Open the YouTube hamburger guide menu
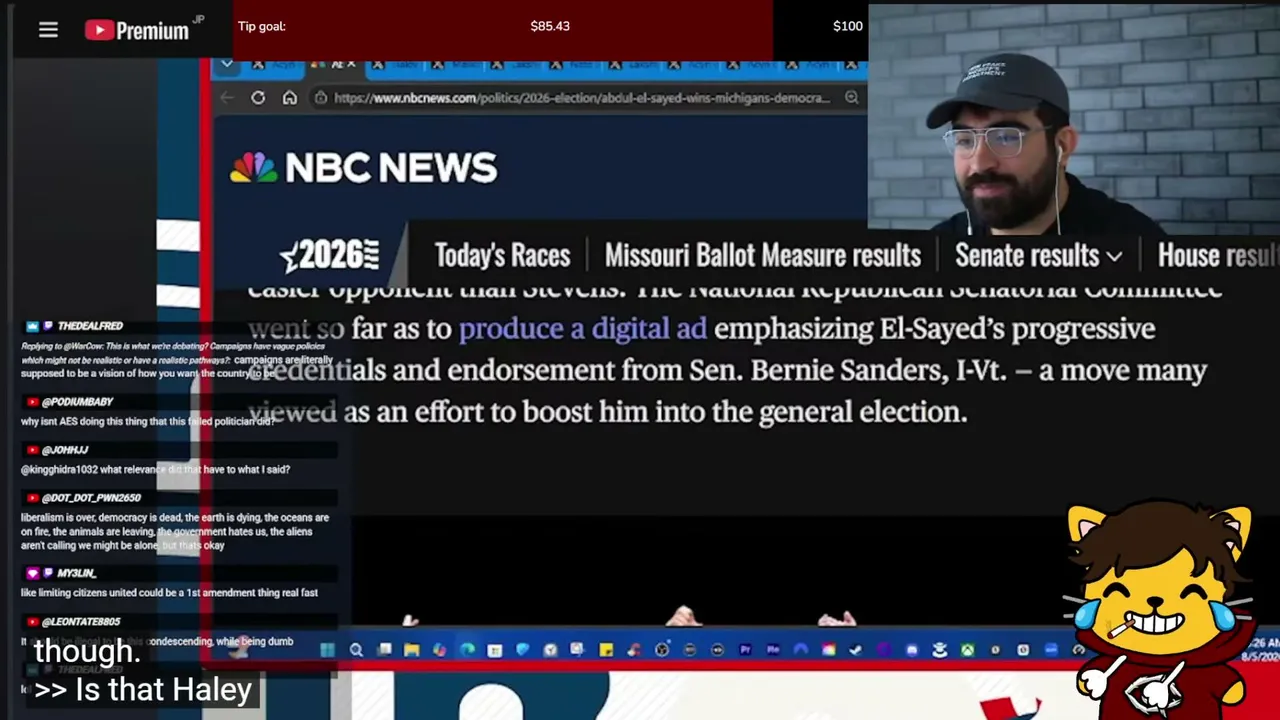Viewport: 1280px width, 720px height. [x=48, y=30]
